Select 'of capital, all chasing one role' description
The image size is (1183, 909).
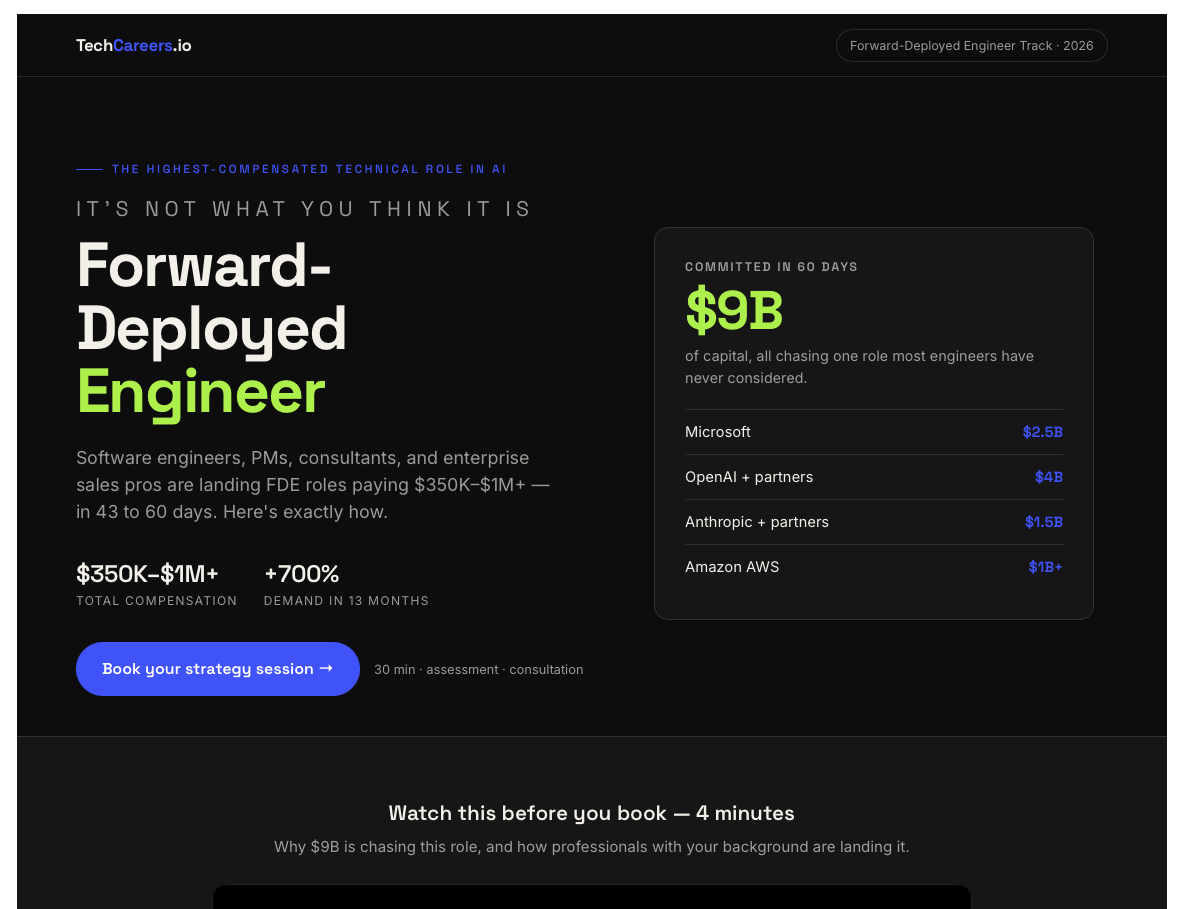coord(859,367)
